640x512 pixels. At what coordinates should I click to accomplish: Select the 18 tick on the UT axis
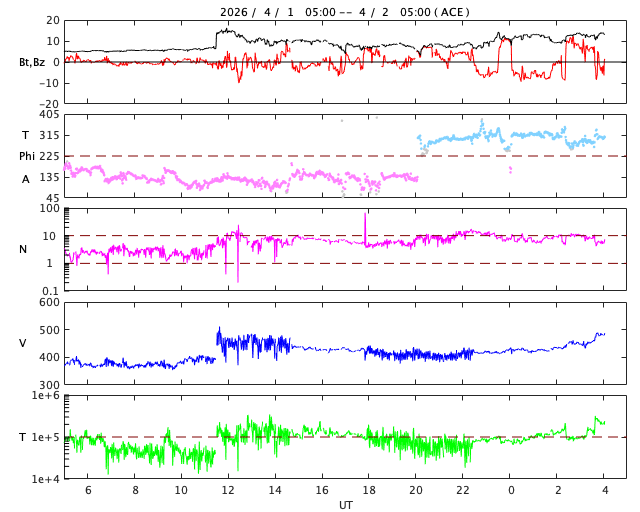coord(369,490)
